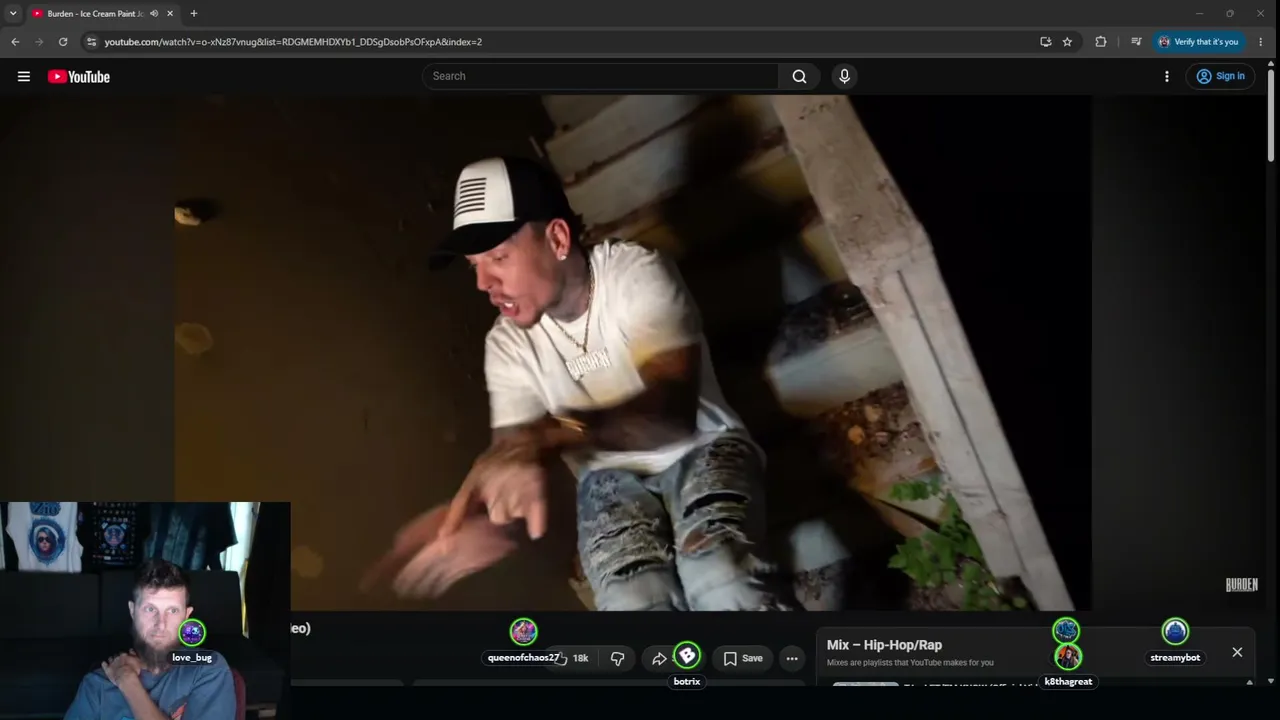1280x720 pixels.
Task: Share this video
Action: click(659, 658)
